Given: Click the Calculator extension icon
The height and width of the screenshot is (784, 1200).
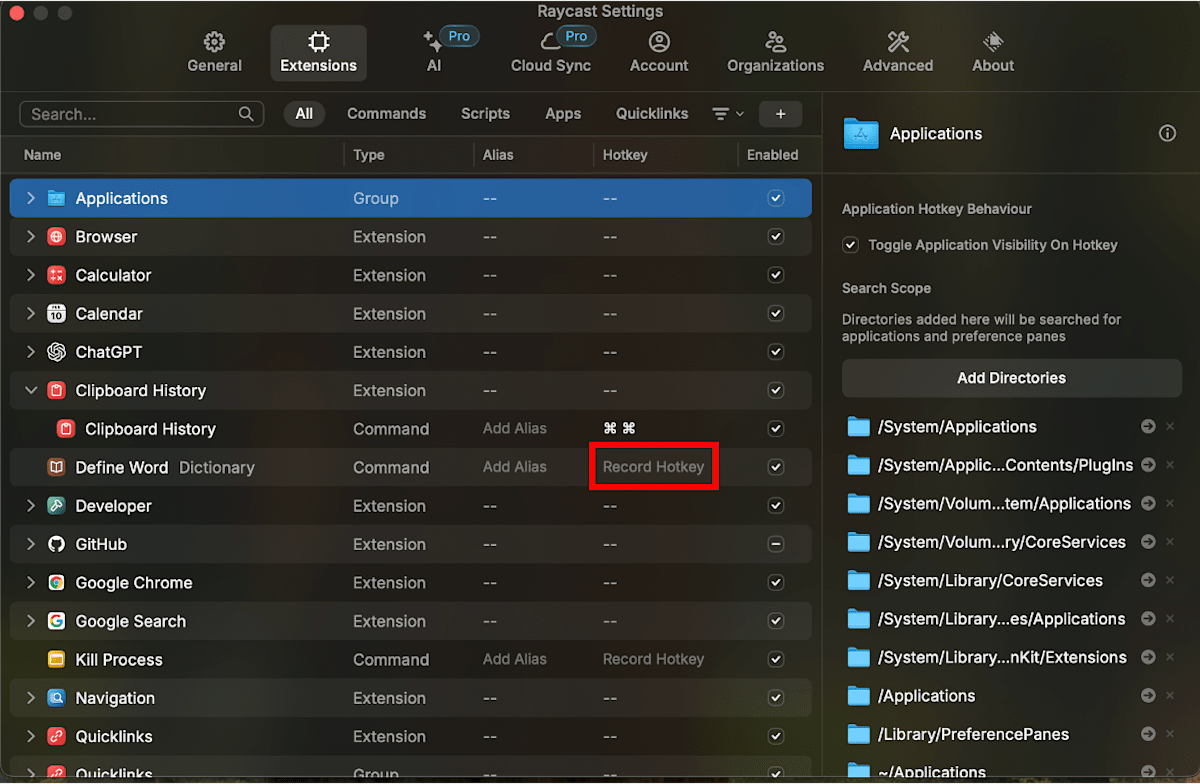Looking at the screenshot, I should [56, 275].
